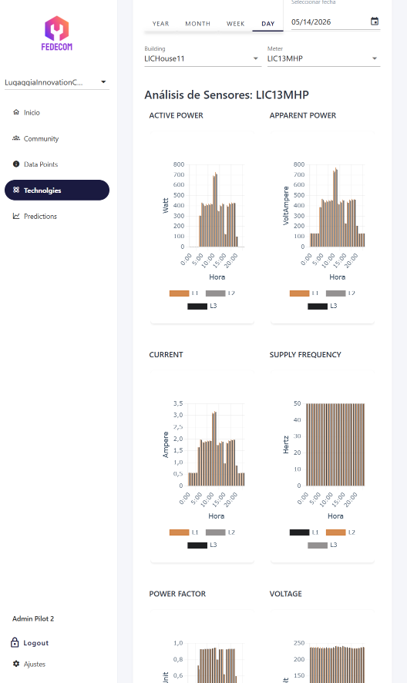Screen dimensions: 407x683
Task: Click L2 orange swatch in Supply Frequency legend
Action: click(336, 532)
